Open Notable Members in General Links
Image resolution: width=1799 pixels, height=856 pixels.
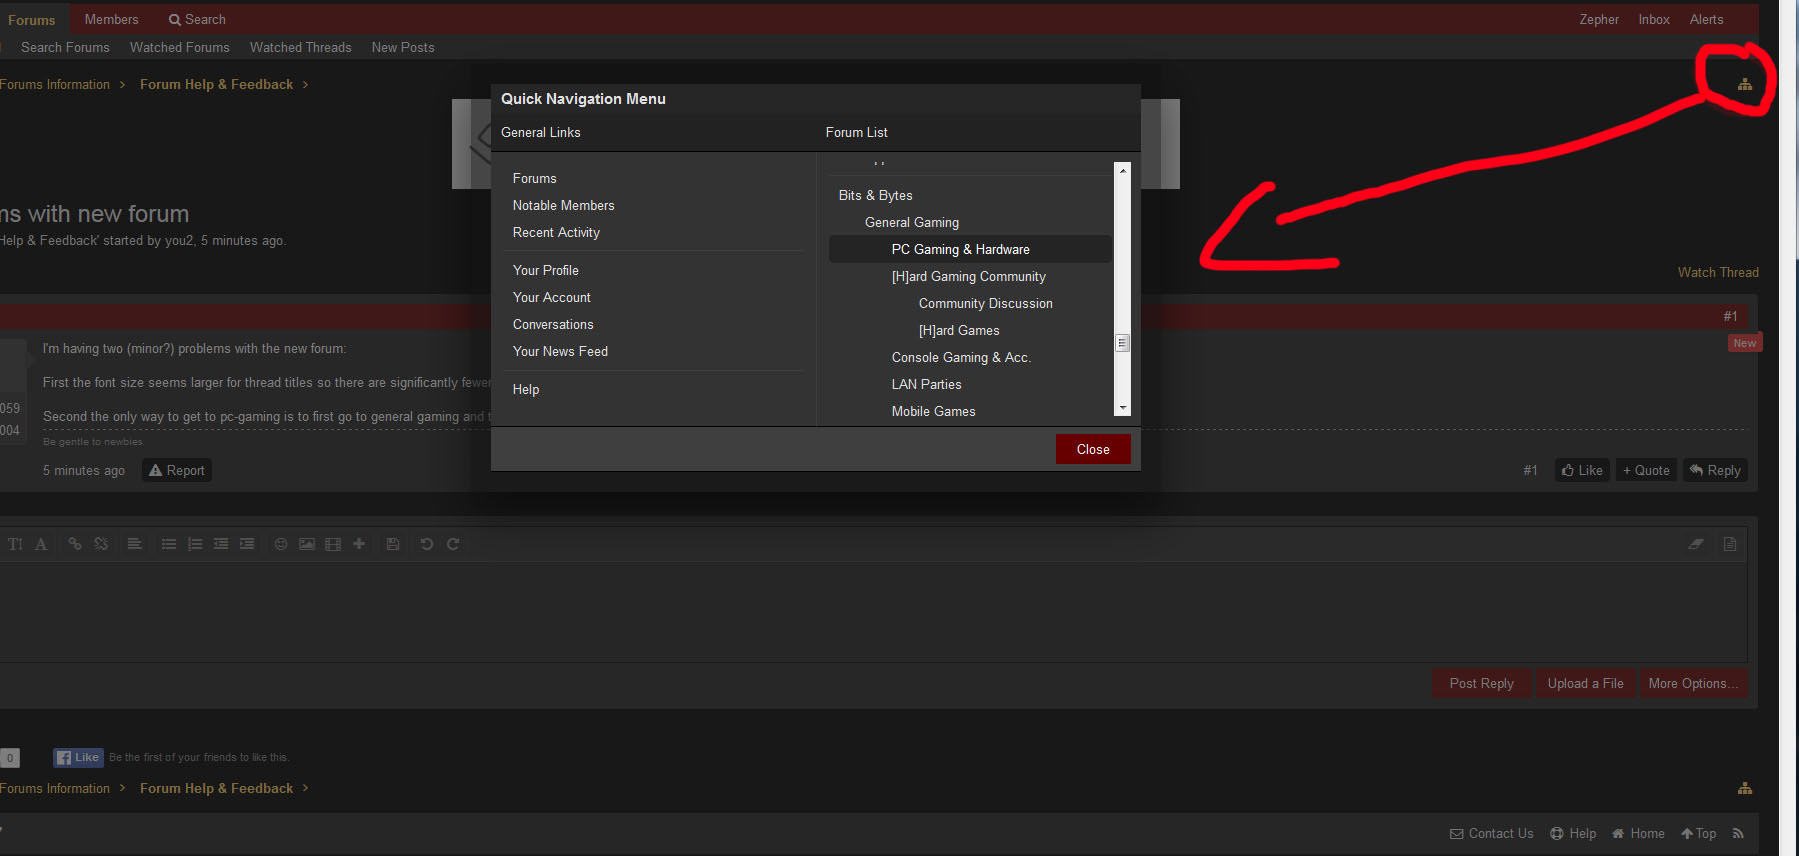pos(564,205)
